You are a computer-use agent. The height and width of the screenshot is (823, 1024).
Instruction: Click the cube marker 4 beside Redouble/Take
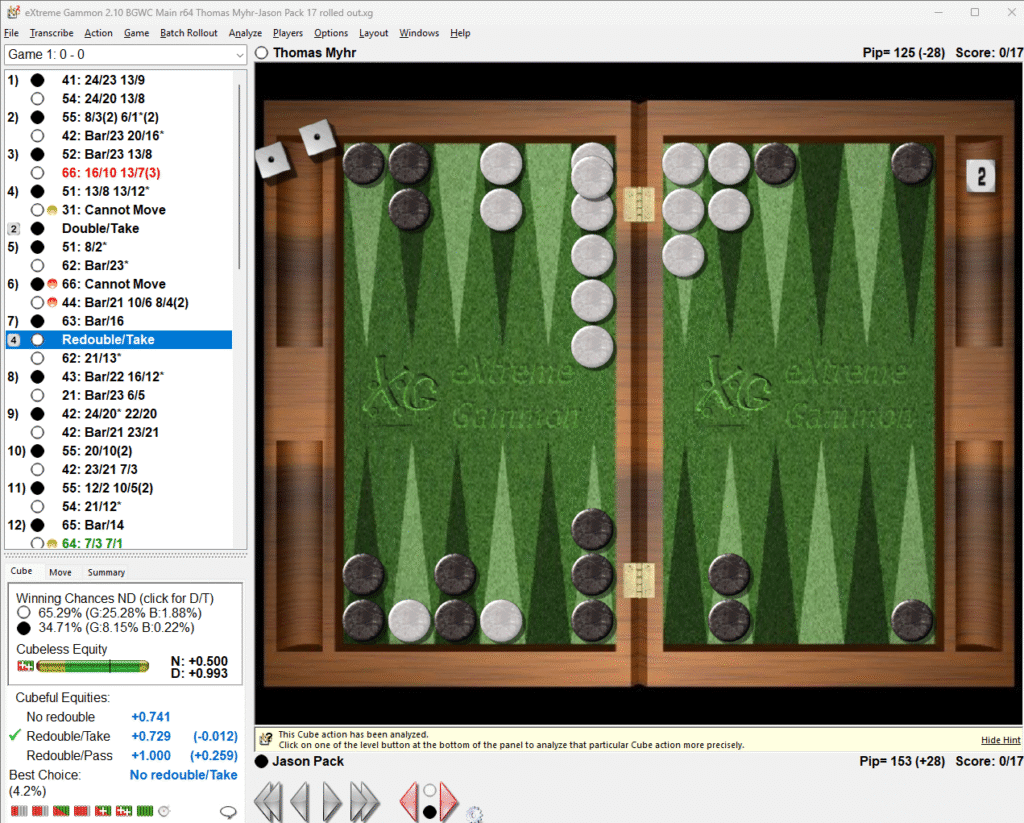[14, 340]
